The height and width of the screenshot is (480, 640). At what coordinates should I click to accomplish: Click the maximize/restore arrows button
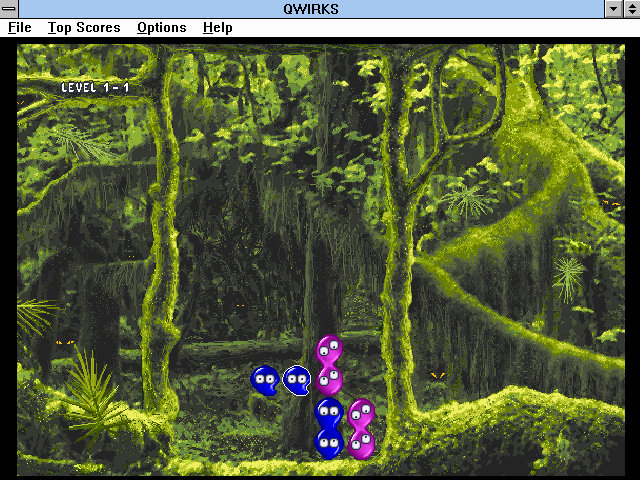click(x=631, y=9)
